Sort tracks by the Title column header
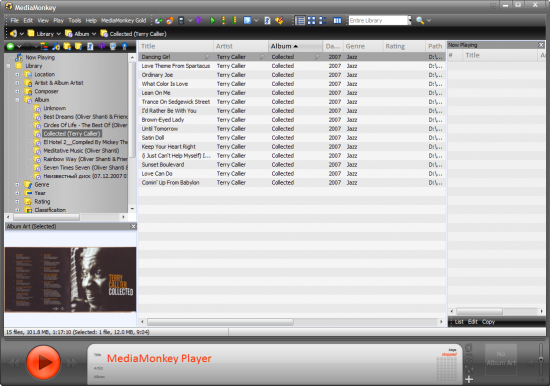This screenshot has height=386, width=550. click(x=175, y=46)
